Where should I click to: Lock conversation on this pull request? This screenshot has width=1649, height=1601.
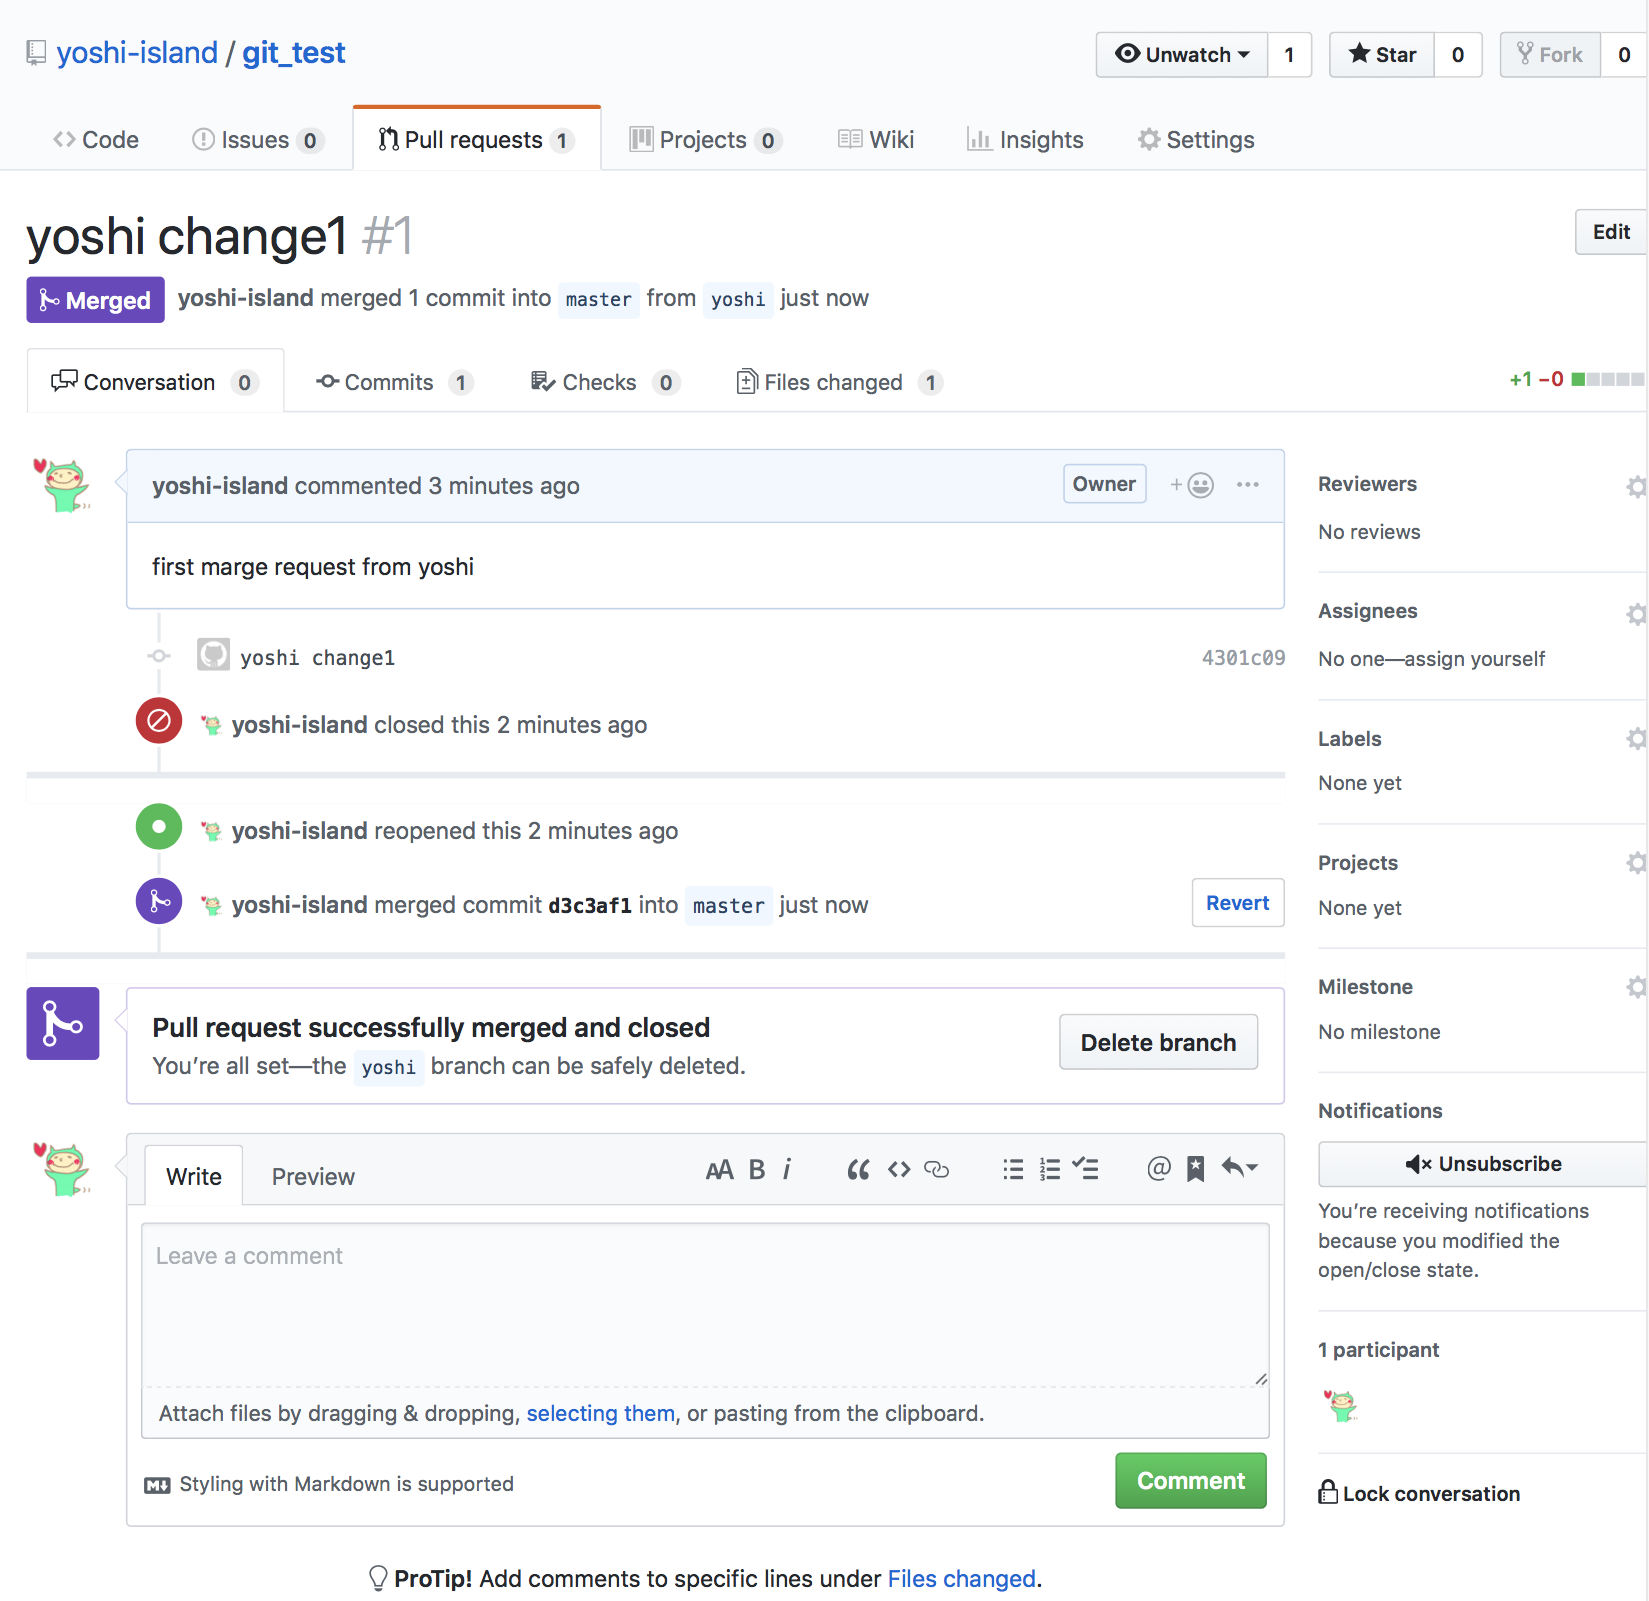pyautogui.click(x=1419, y=1493)
